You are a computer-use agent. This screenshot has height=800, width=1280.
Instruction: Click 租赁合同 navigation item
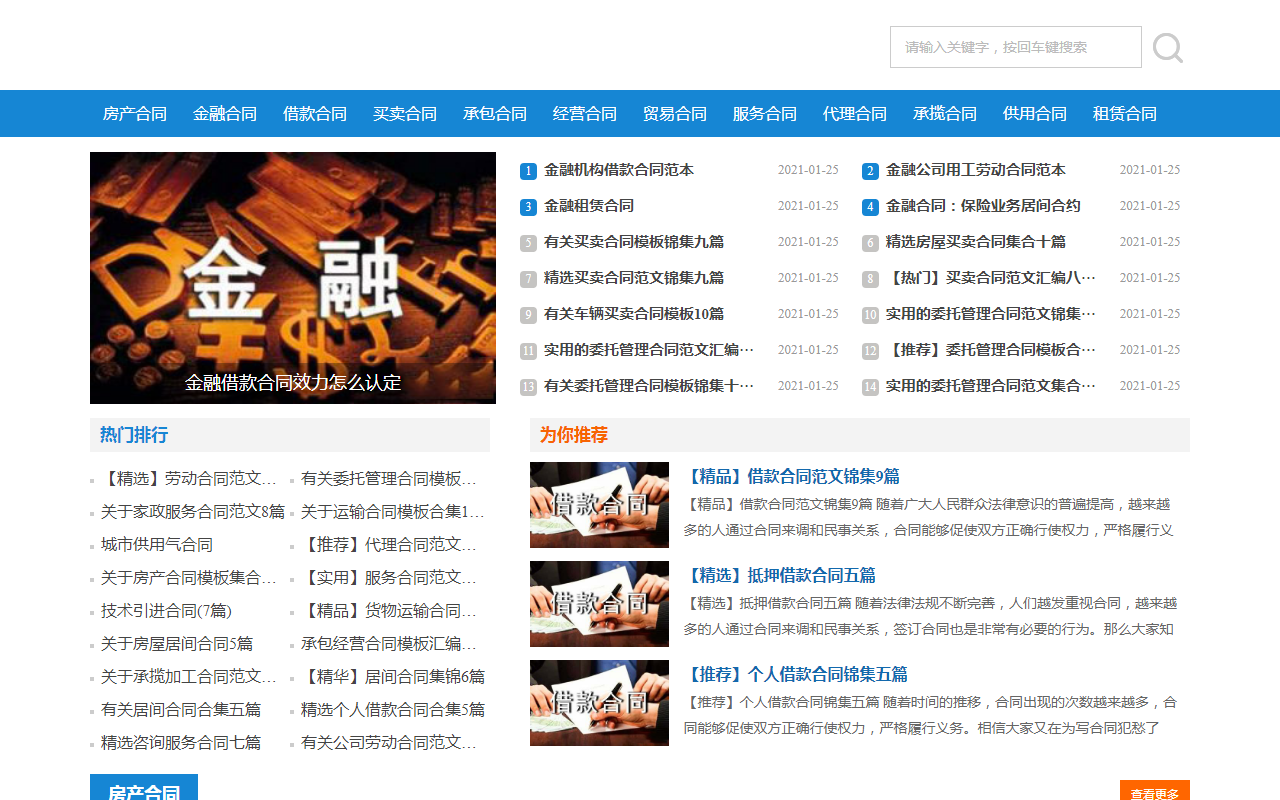pyautogui.click(x=1125, y=114)
